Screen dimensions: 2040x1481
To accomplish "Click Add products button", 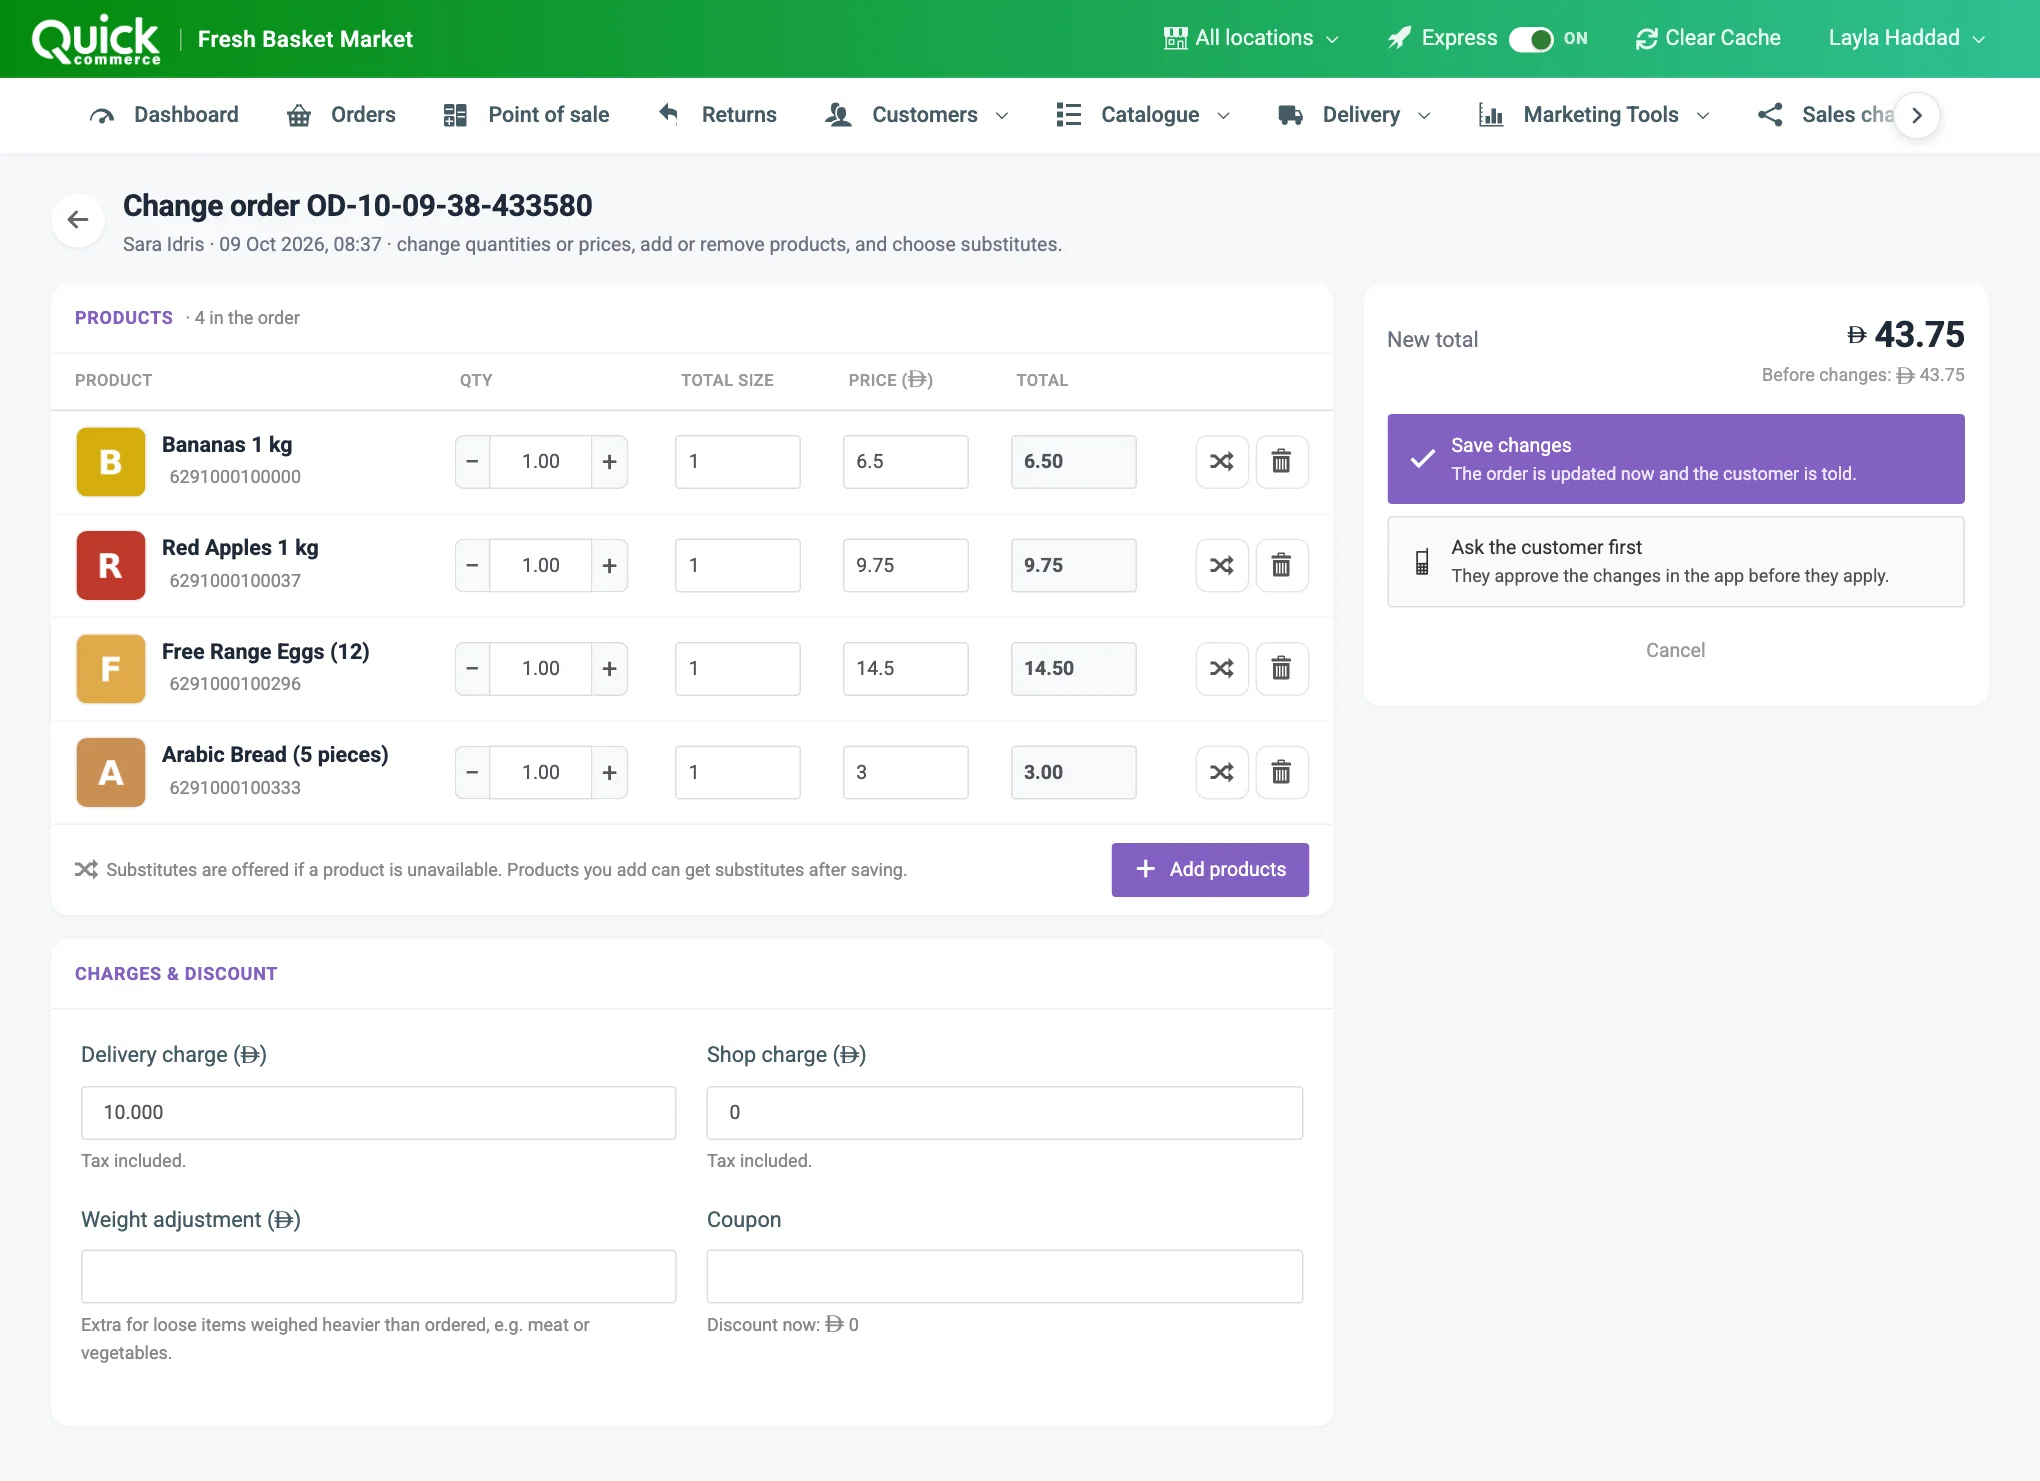I will coord(1210,870).
